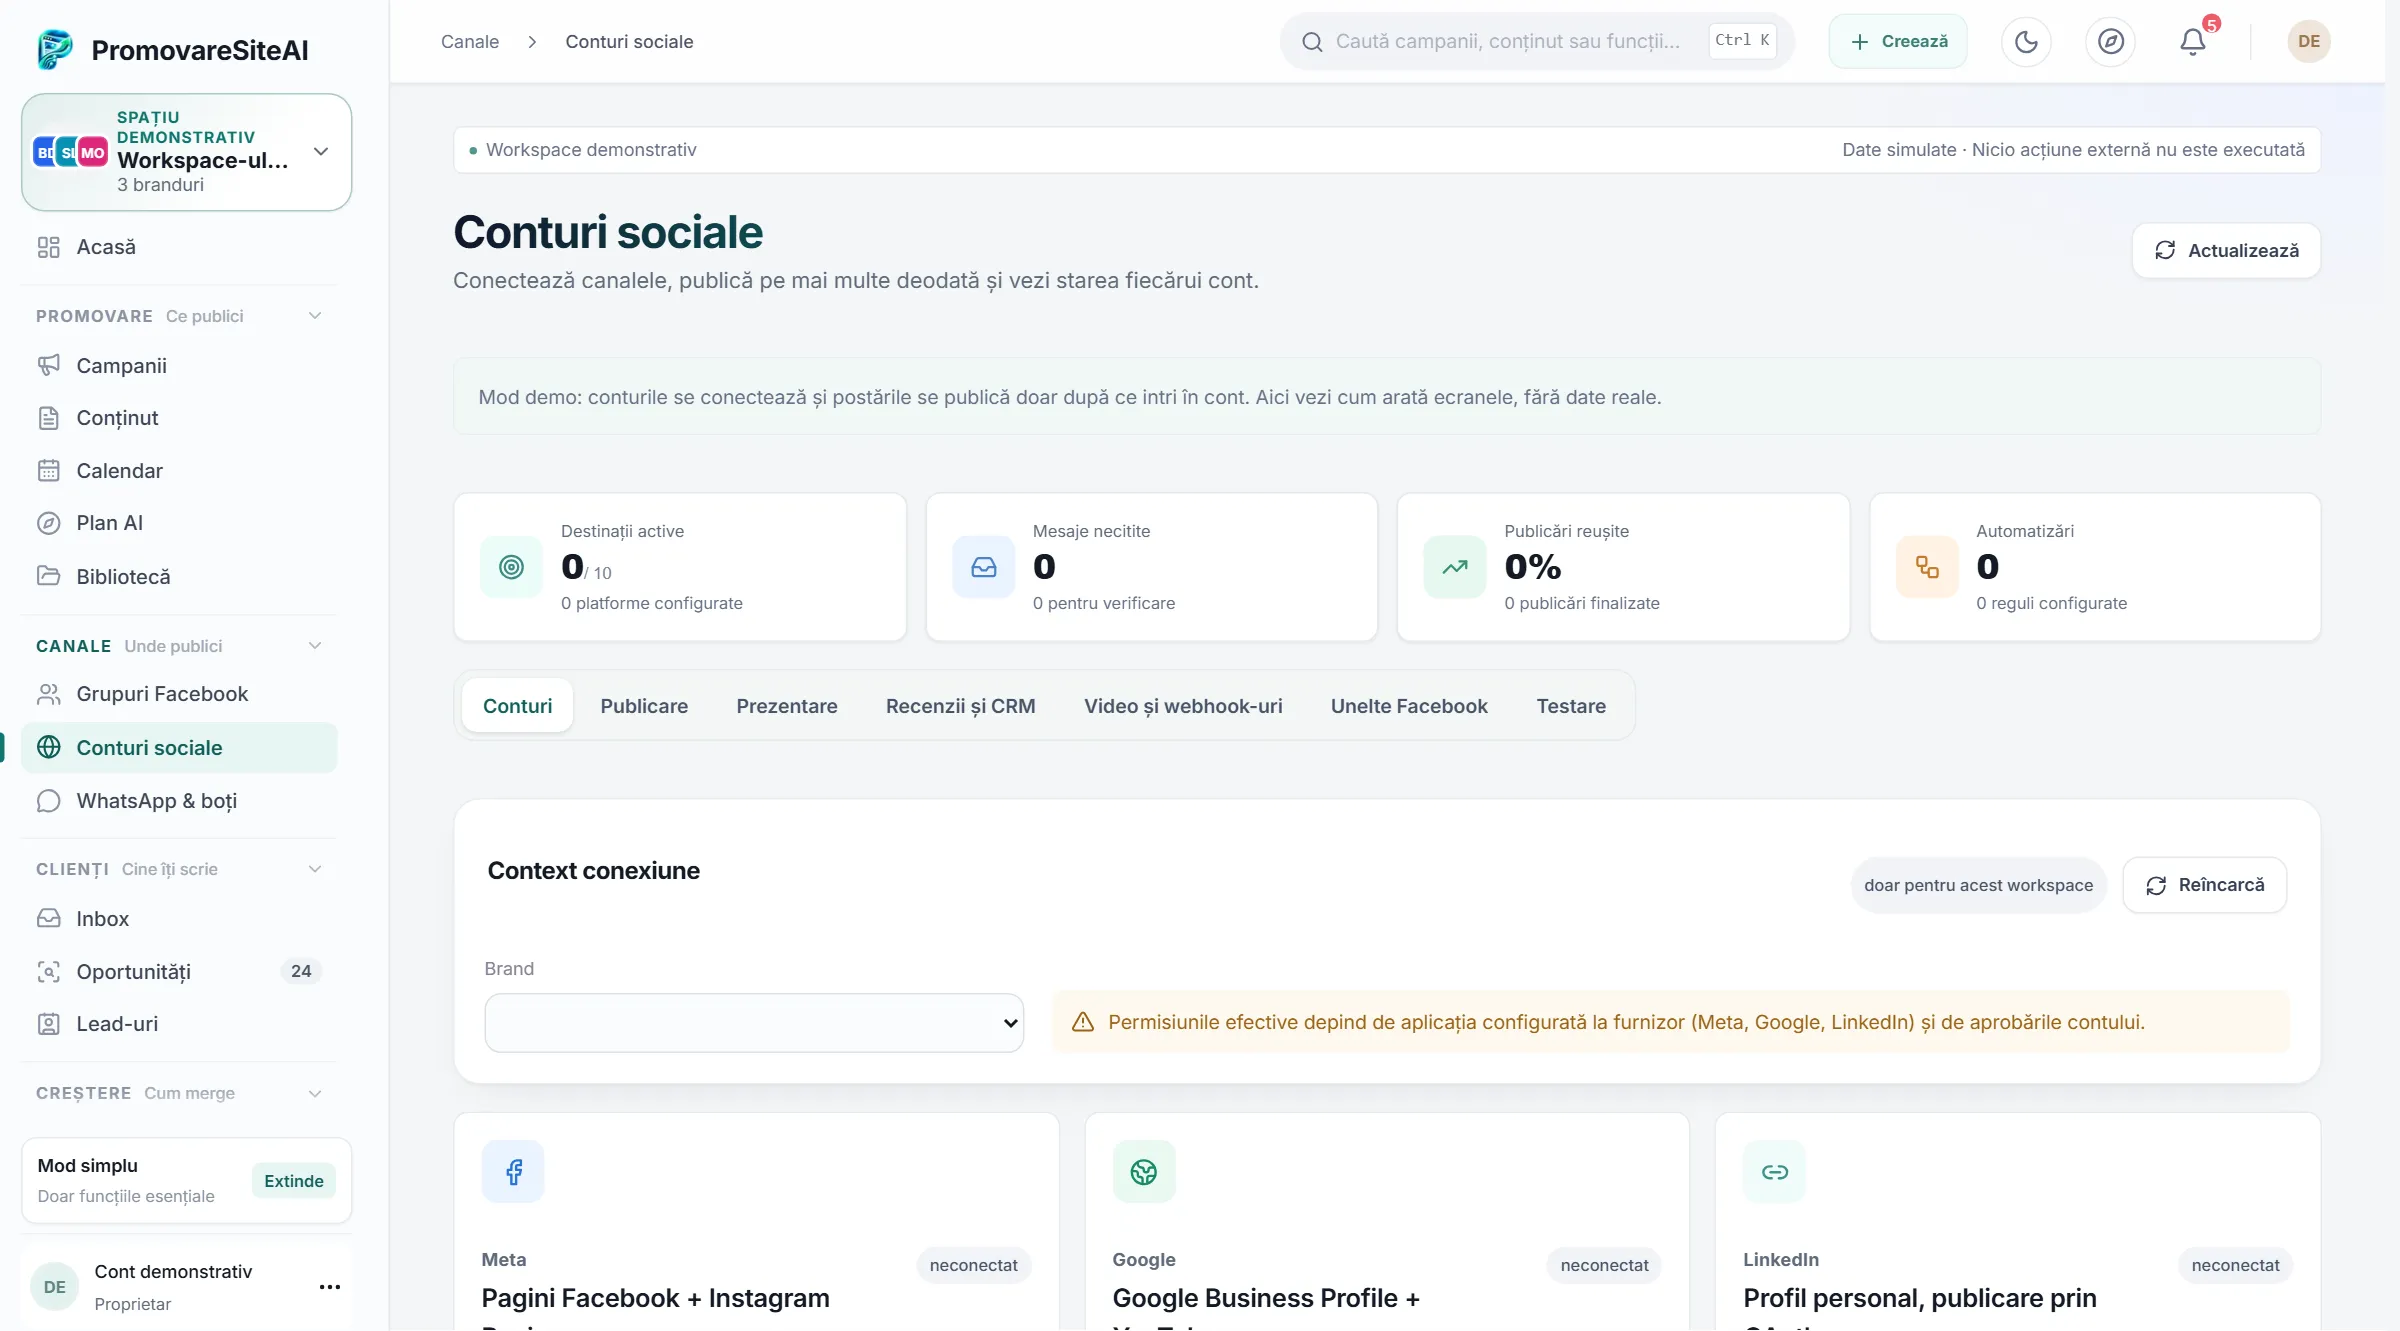This screenshot has width=2400, height=1331.
Task: Open Plan AI compass item
Action: coord(179,523)
